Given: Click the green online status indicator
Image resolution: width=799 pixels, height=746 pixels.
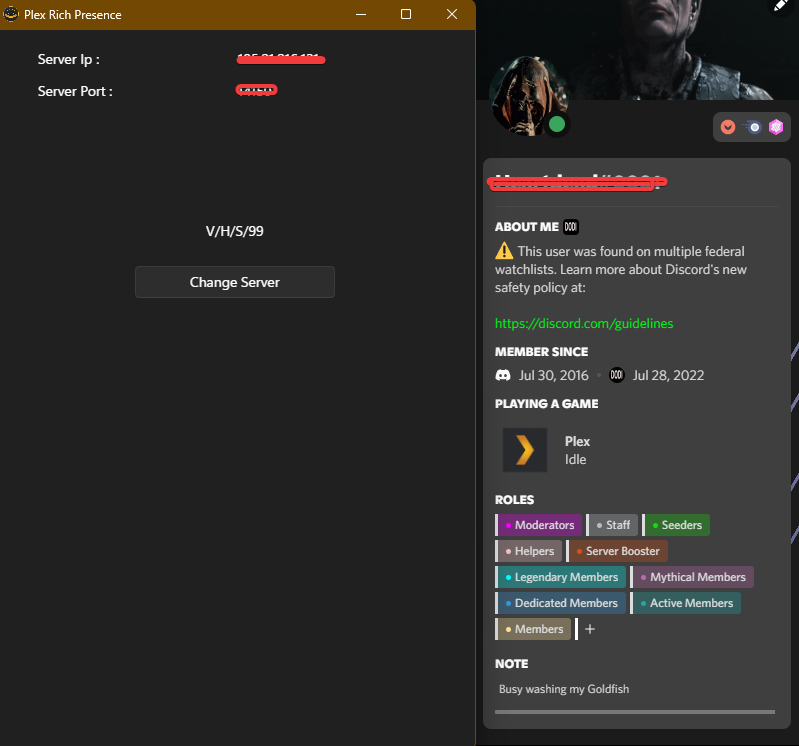Looking at the screenshot, I should [557, 124].
